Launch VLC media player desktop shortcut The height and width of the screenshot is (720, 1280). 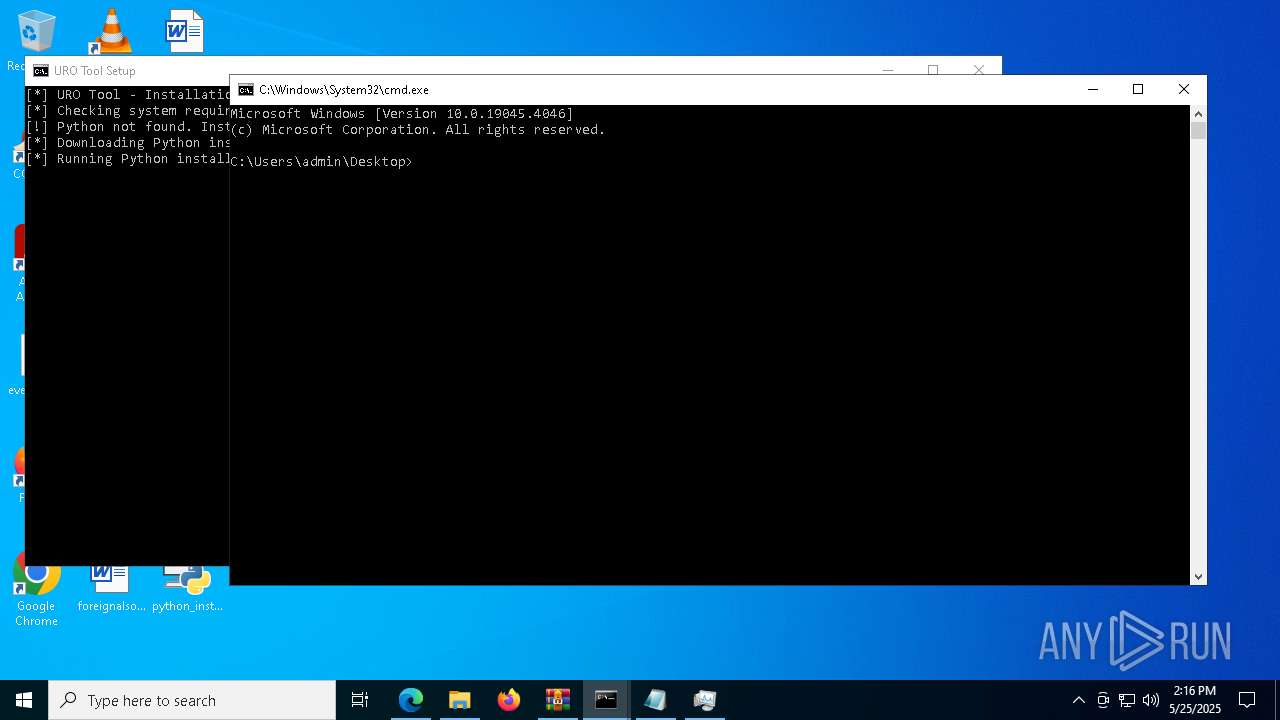tap(111, 32)
